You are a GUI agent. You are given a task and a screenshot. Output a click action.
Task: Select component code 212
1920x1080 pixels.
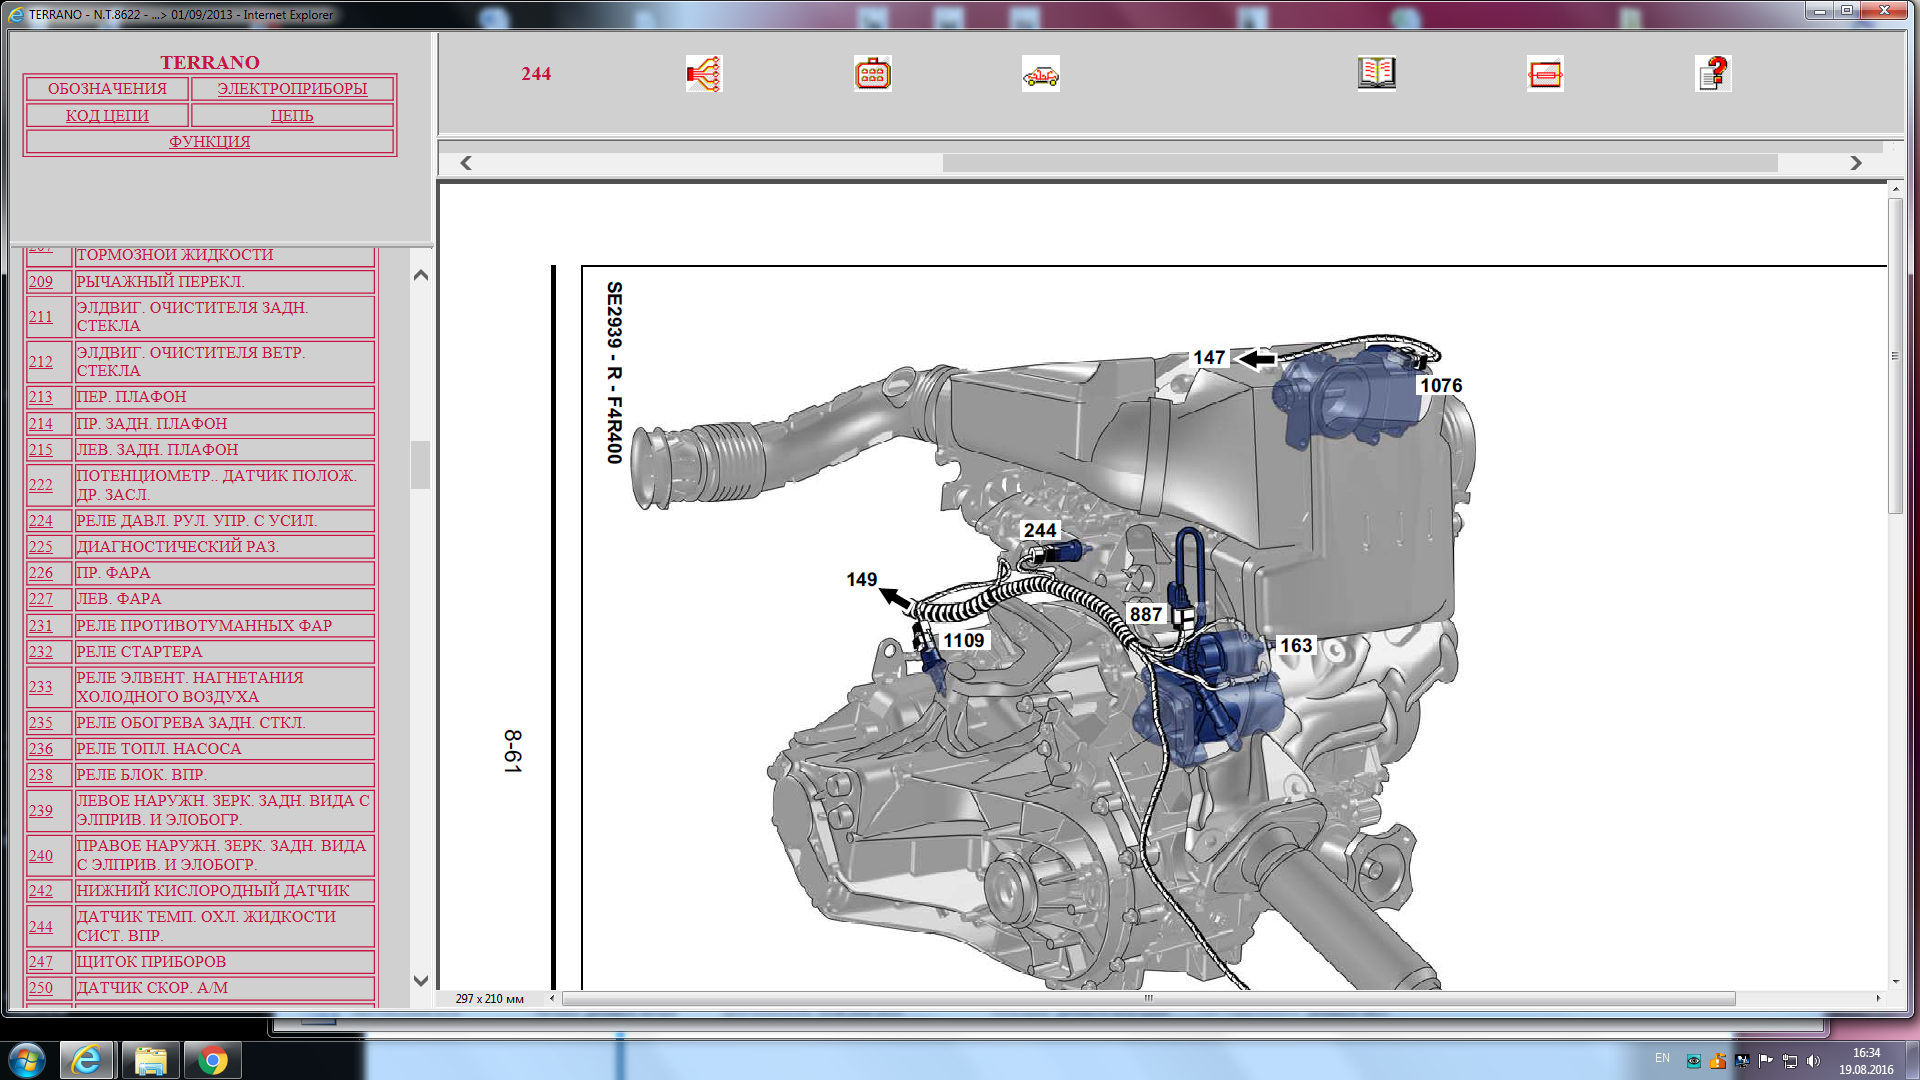tap(41, 362)
